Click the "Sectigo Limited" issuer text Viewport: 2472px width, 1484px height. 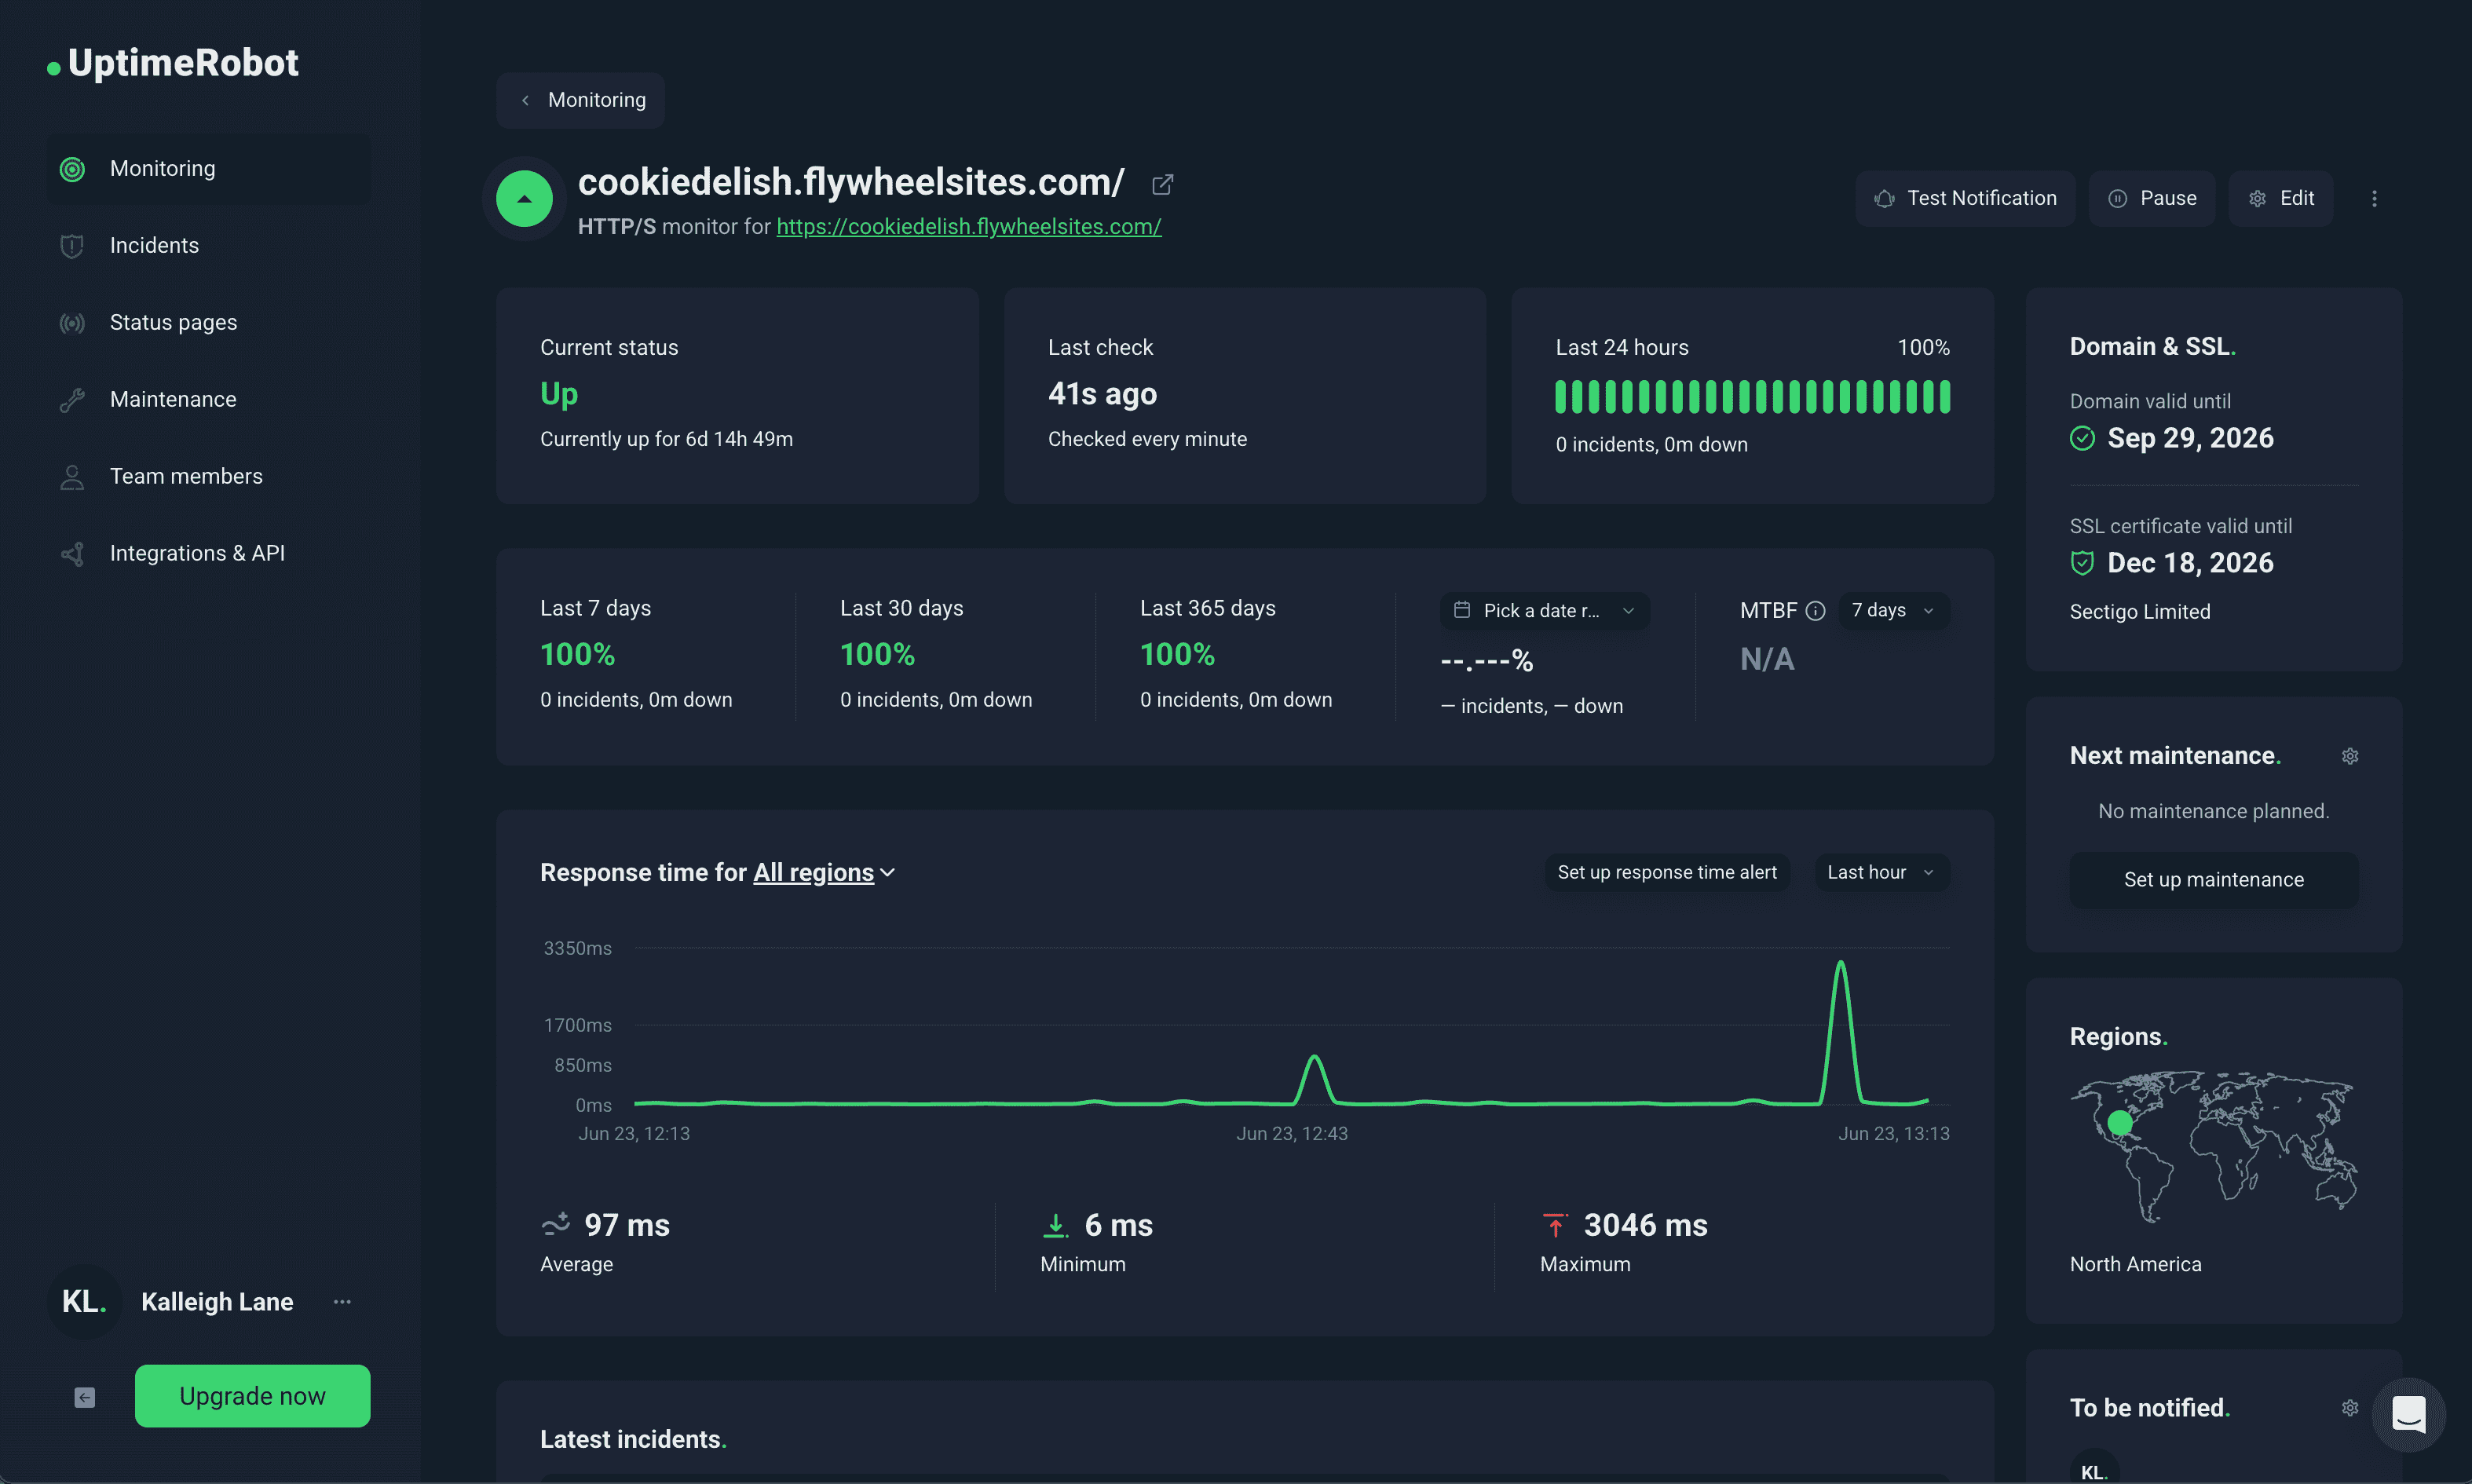click(x=2140, y=612)
